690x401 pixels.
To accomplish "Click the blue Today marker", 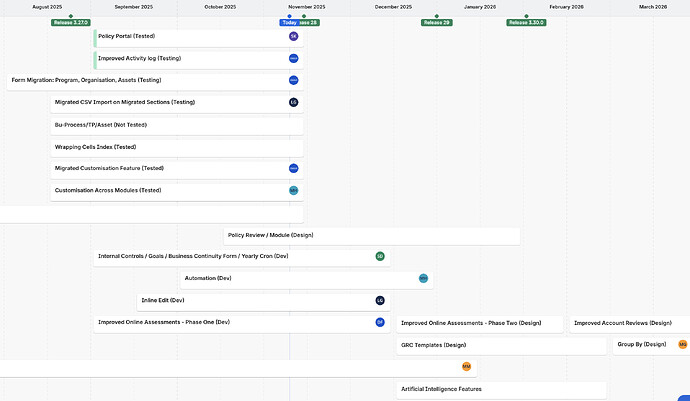I will (288, 22).
